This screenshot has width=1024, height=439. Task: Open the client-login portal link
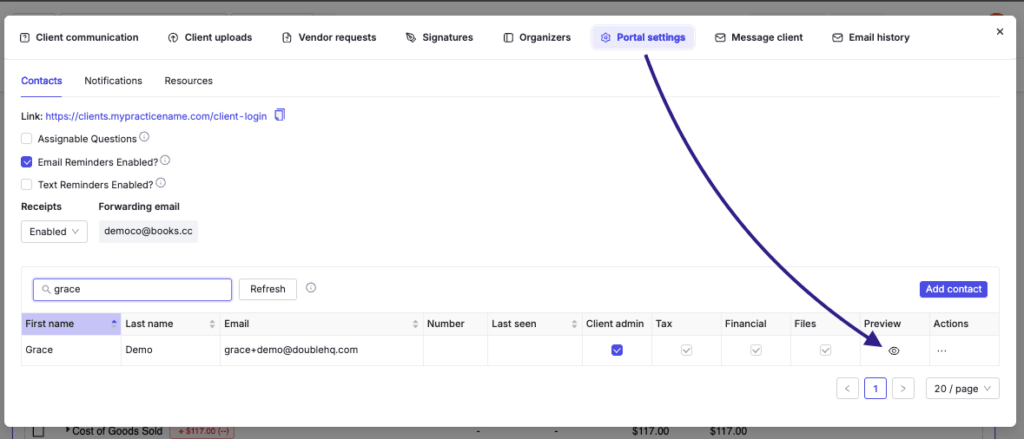156,116
